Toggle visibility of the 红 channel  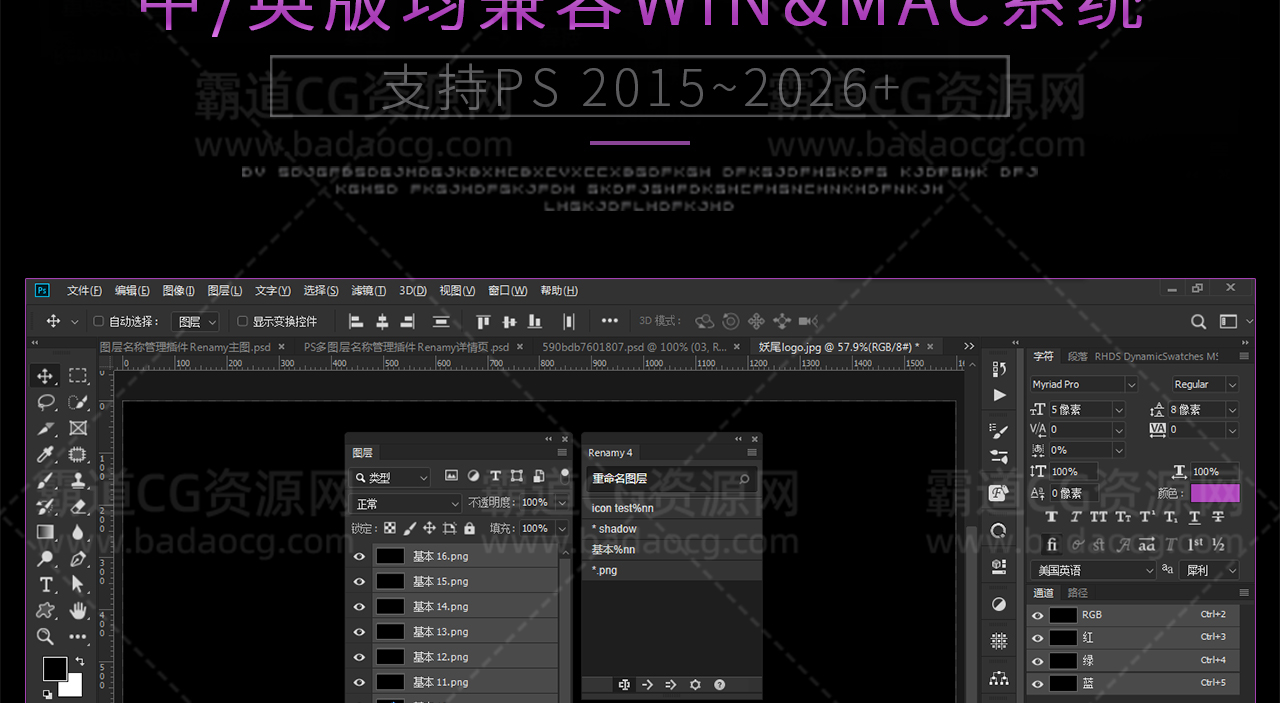coord(1038,638)
